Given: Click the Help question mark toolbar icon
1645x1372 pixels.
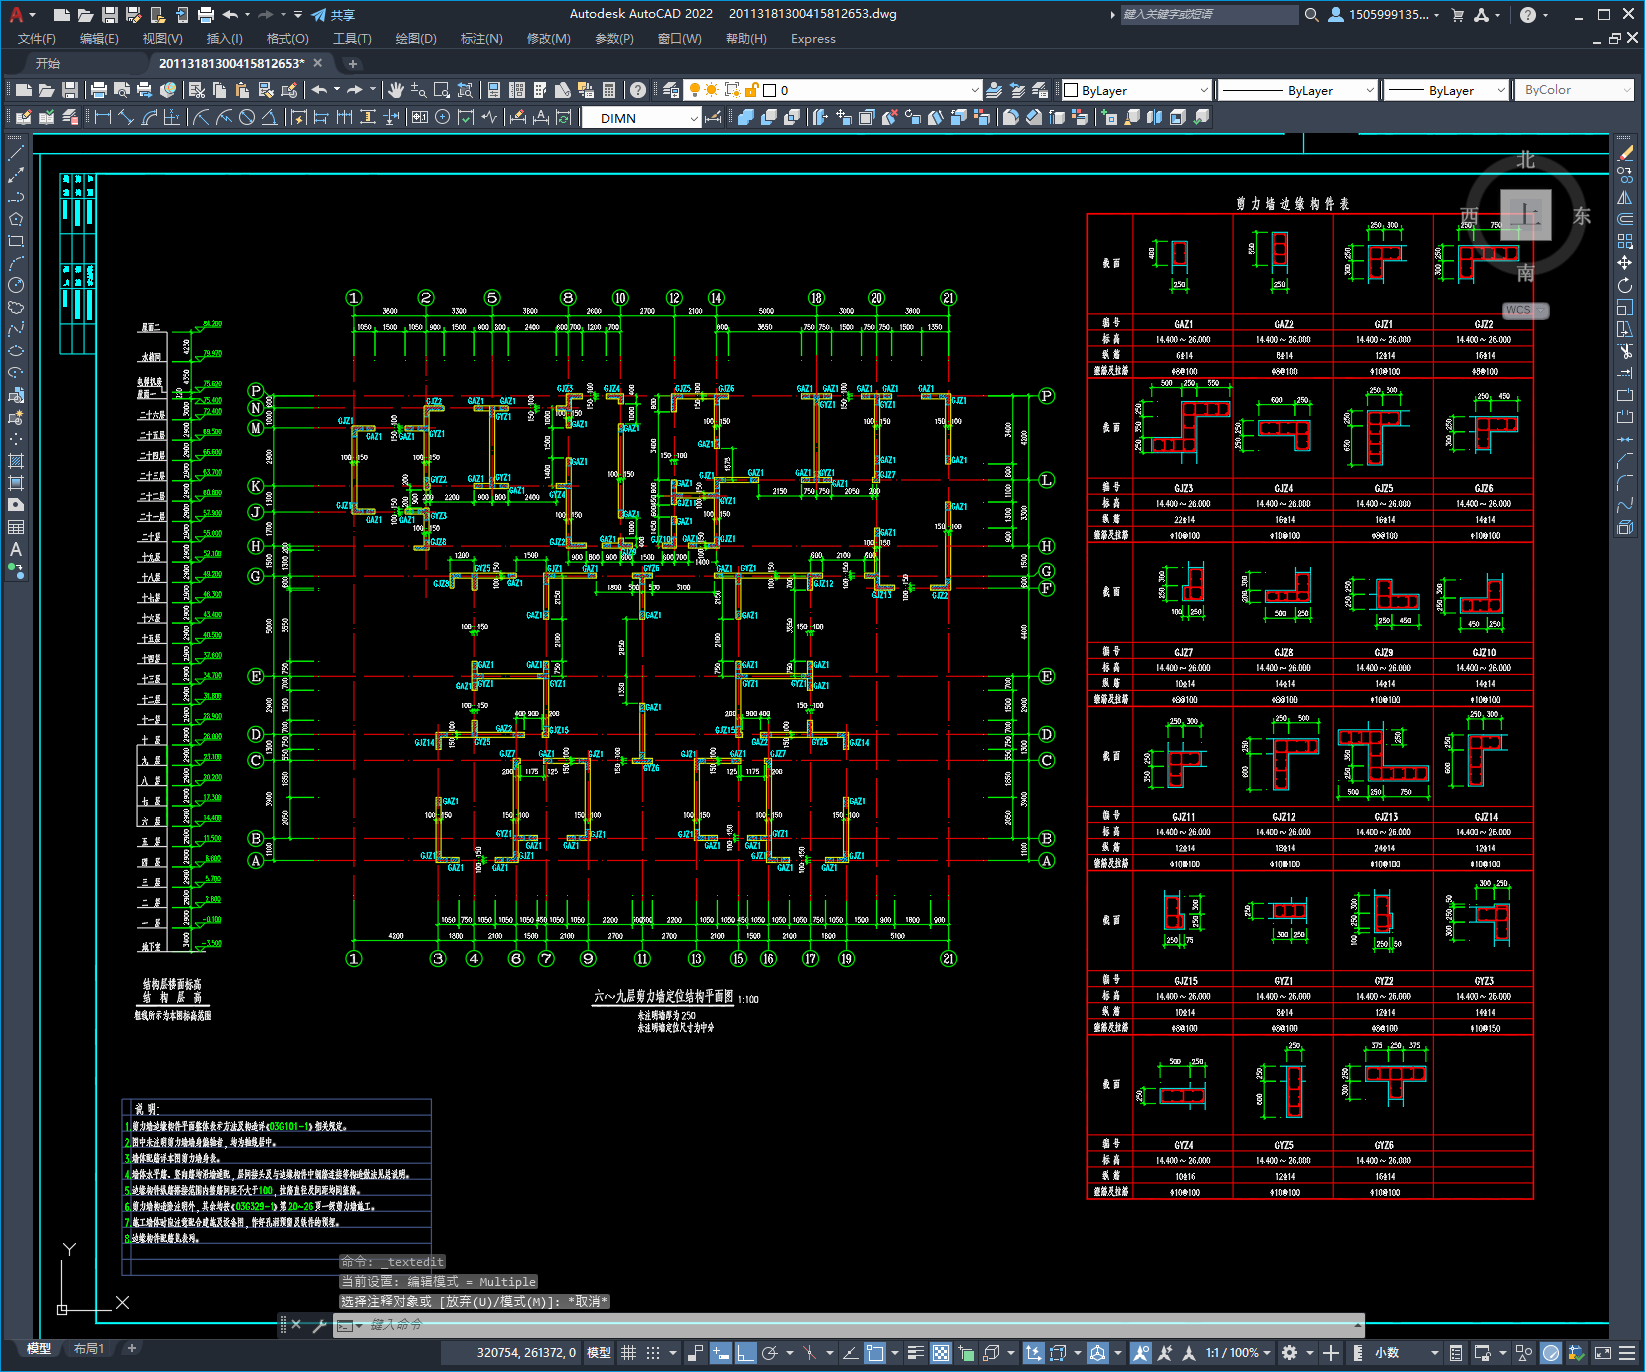Looking at the screenshot, I should coord(638,90).
